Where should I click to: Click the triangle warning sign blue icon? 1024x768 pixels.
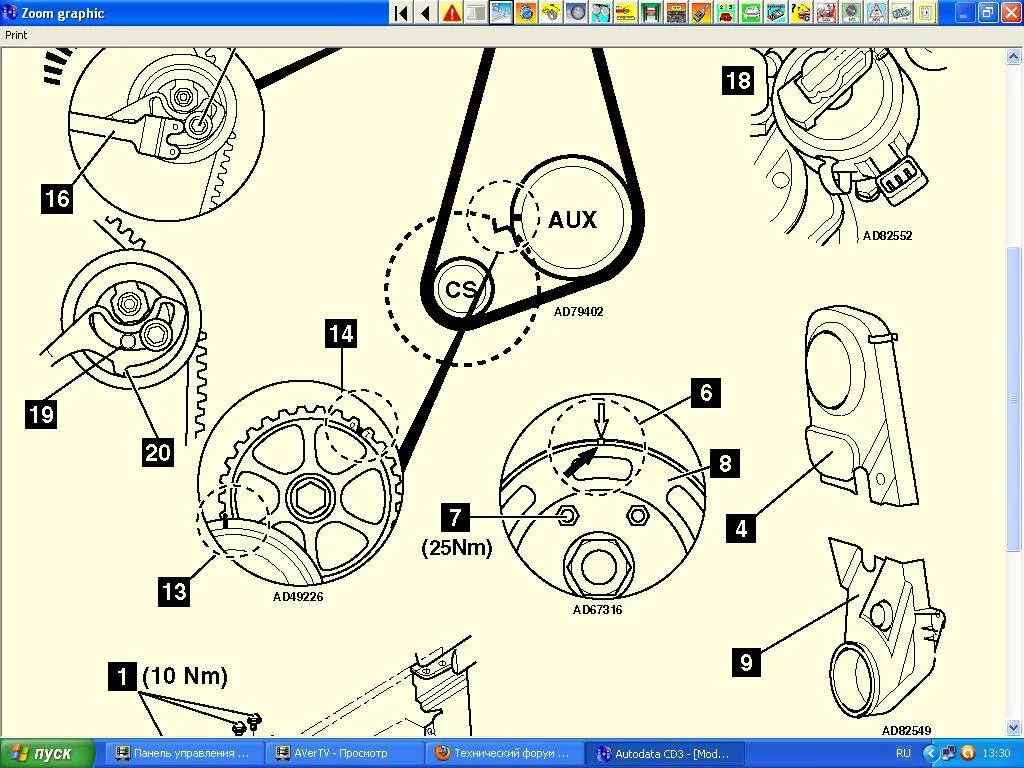coord(874,12)
